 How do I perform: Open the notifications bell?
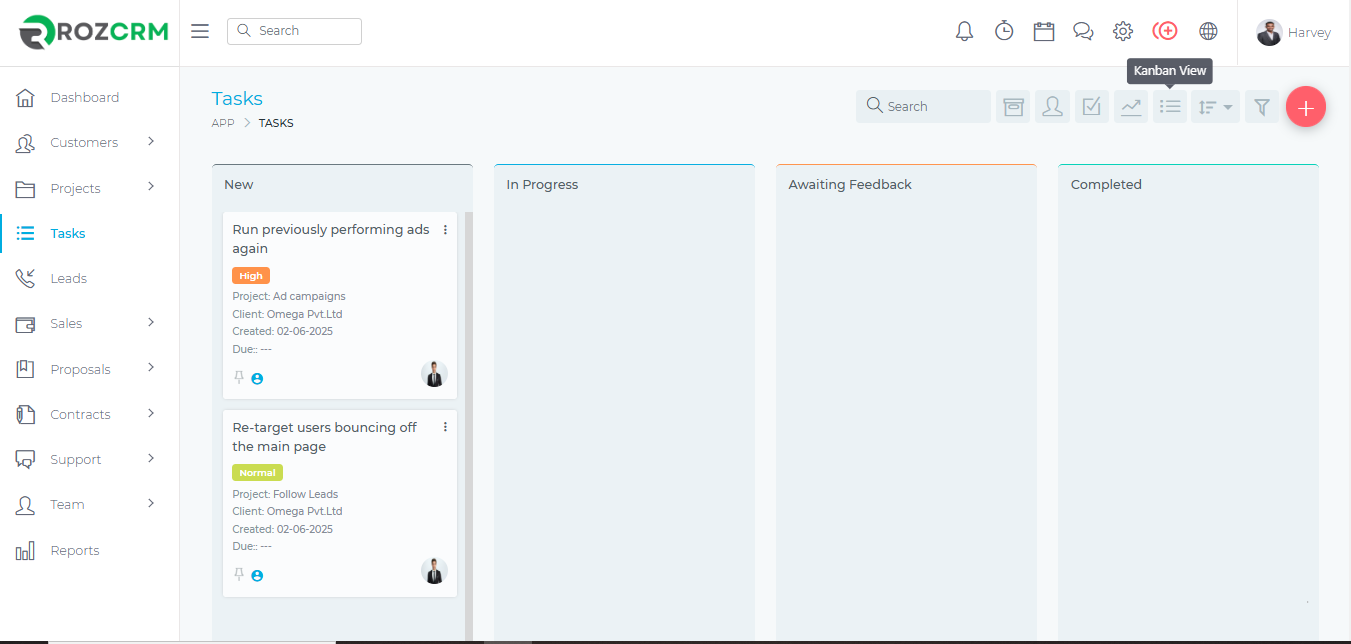964,31
